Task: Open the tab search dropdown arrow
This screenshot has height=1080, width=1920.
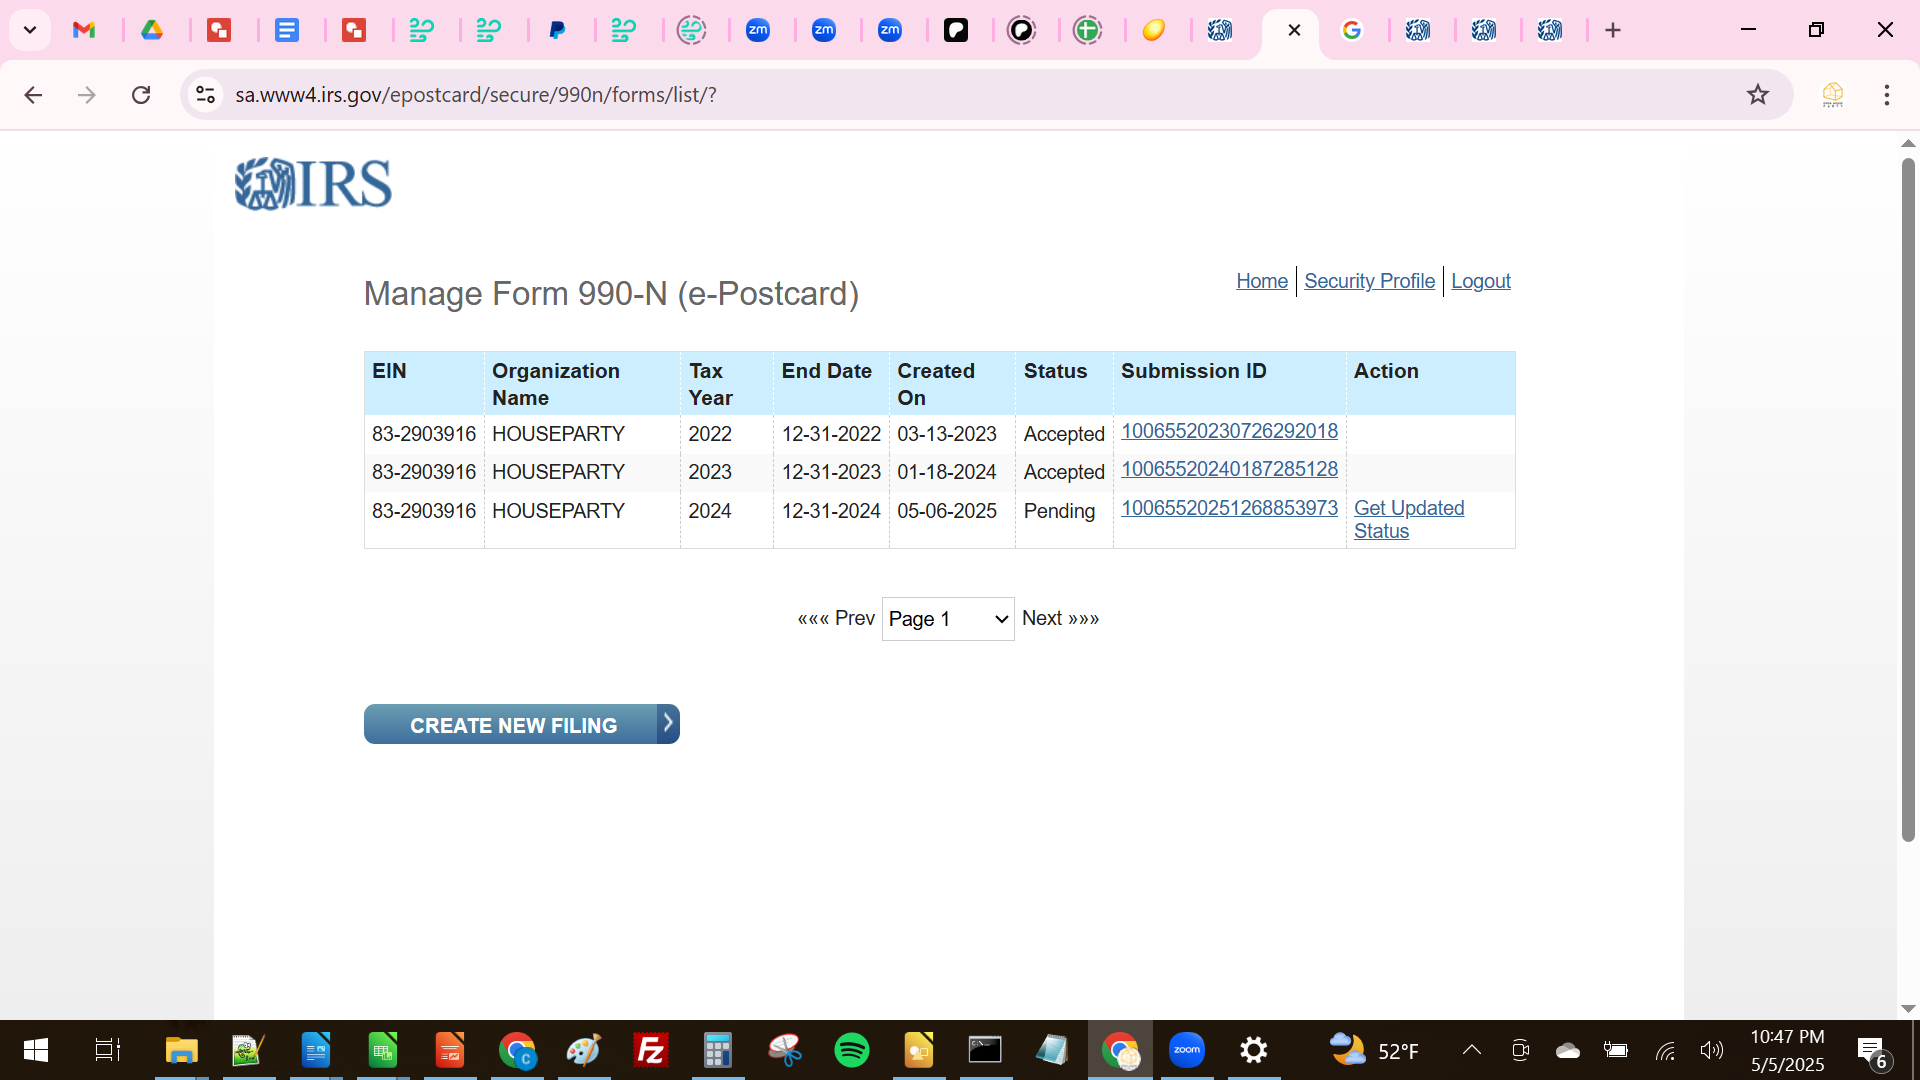Action: click(30, 30)
